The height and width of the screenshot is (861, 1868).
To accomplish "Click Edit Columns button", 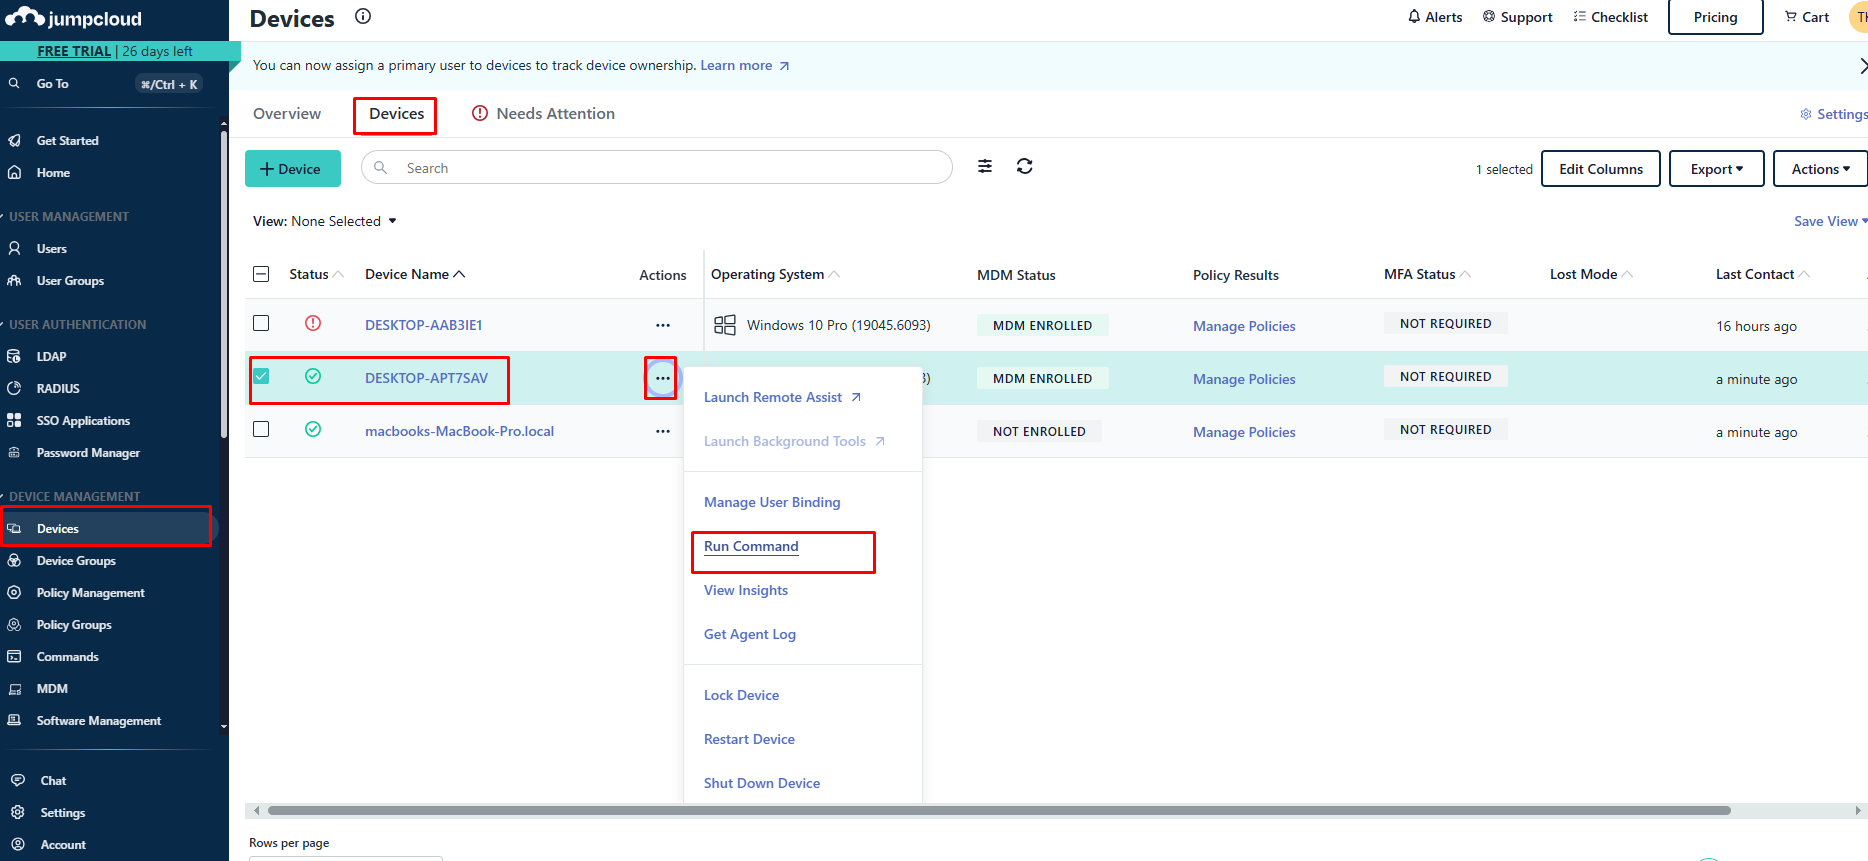I will (1601, 169).
